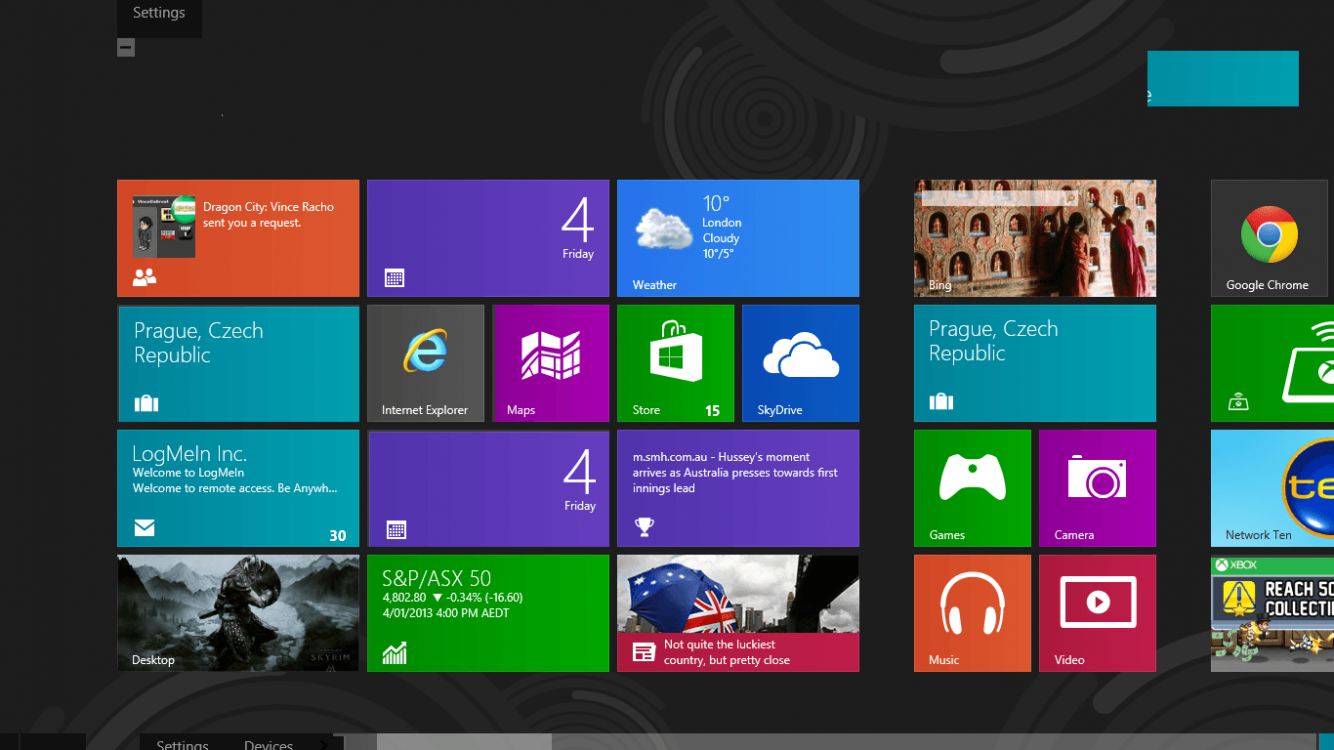Open the Weather tile showing London
This screenshot has width=1334, height=750.
(x=738, y=237)
